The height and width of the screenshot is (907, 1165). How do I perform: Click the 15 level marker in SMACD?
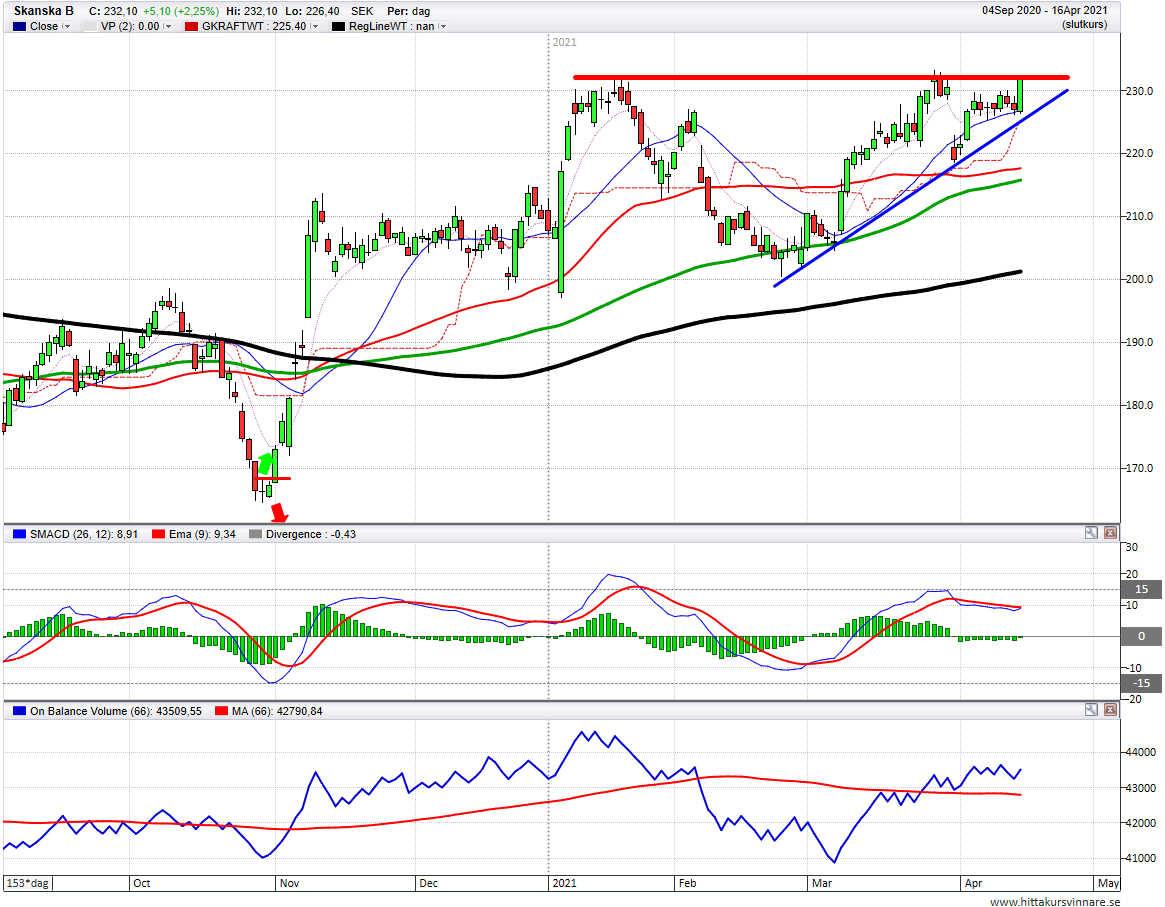click(x=1142, y=589)
